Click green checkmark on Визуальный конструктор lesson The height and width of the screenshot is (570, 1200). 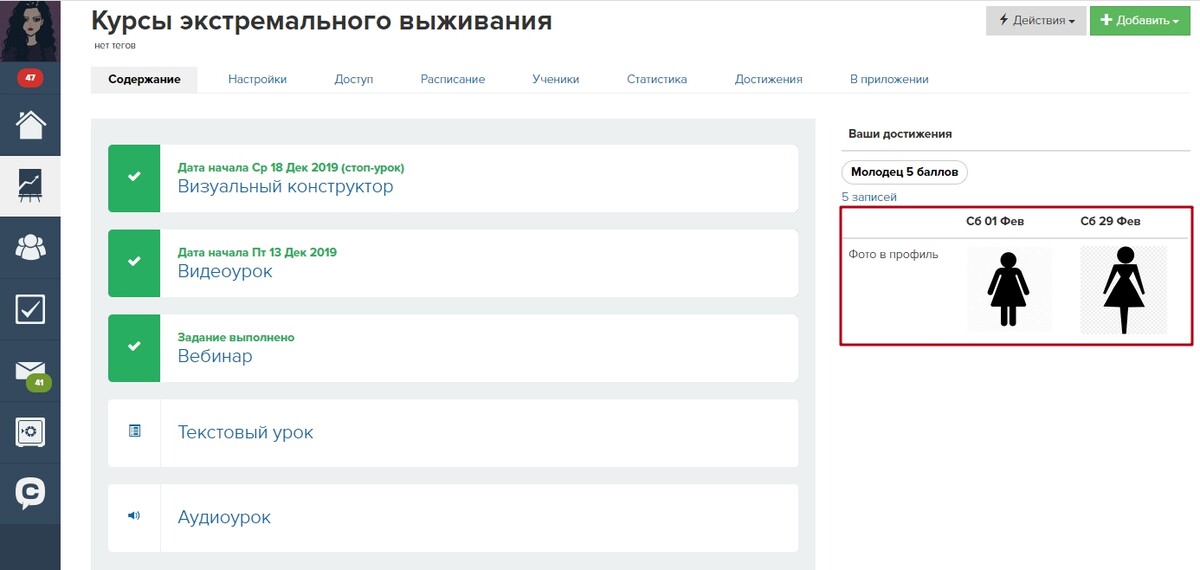134,178
